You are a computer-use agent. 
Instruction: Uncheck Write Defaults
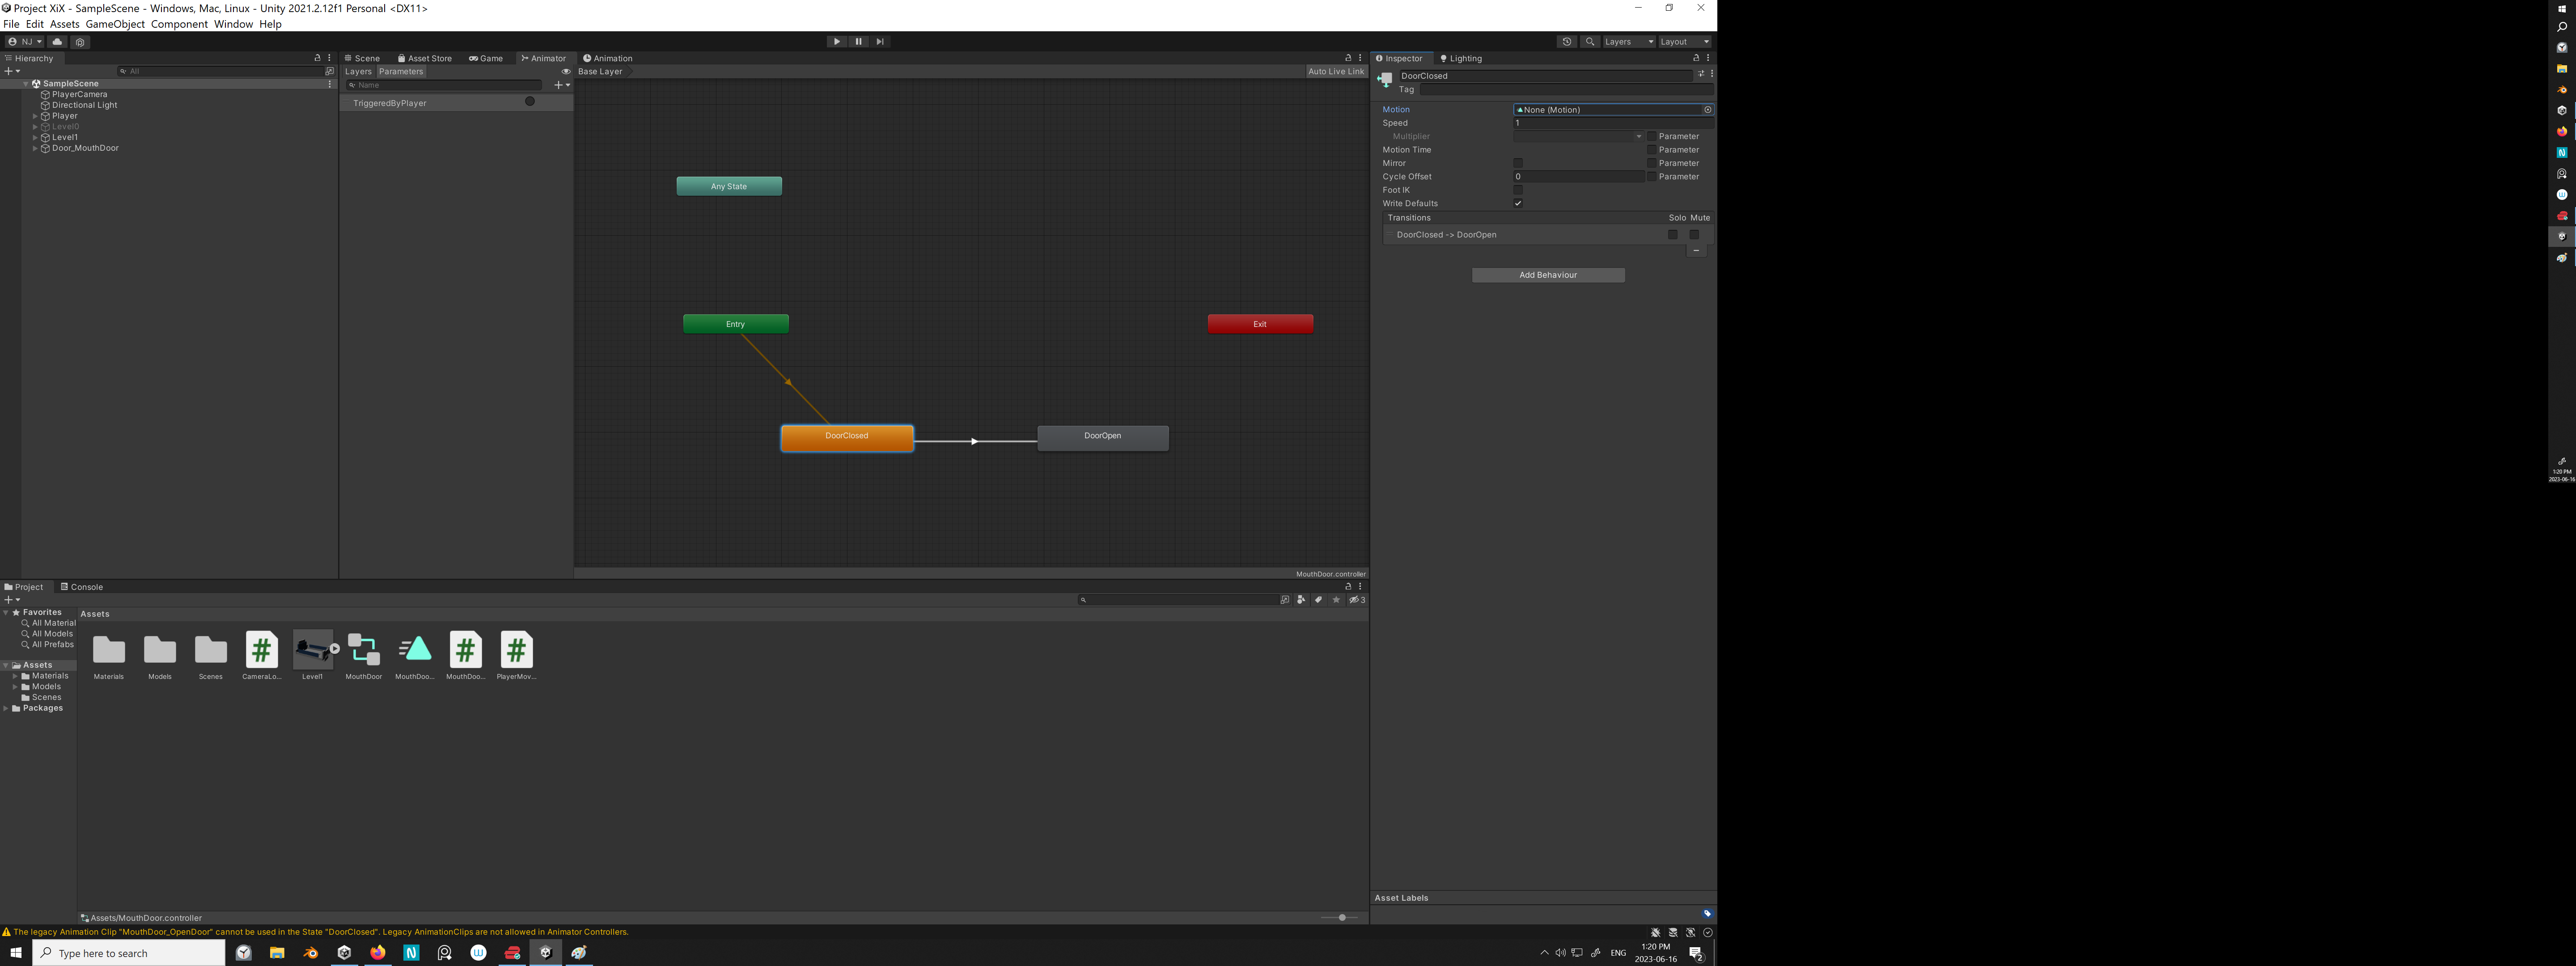click(1518, 203)
